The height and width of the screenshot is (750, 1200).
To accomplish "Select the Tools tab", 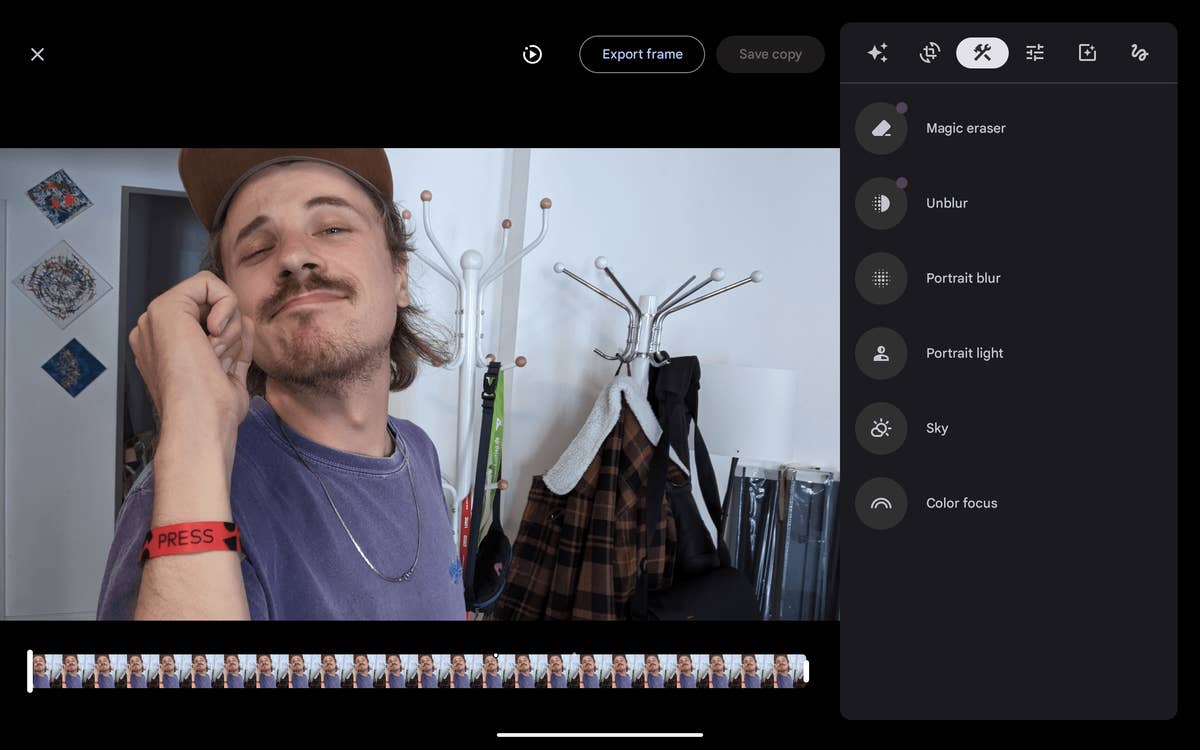I will tap(982, 53).
